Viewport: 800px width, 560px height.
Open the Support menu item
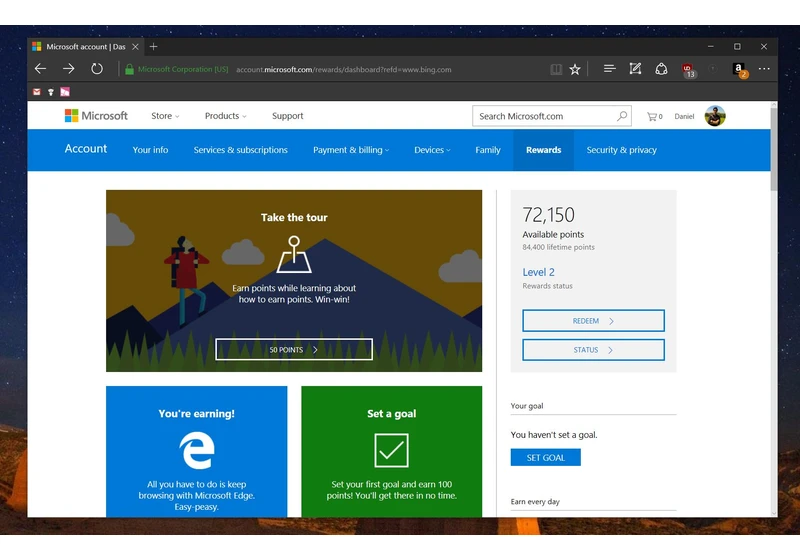(287, 116)
